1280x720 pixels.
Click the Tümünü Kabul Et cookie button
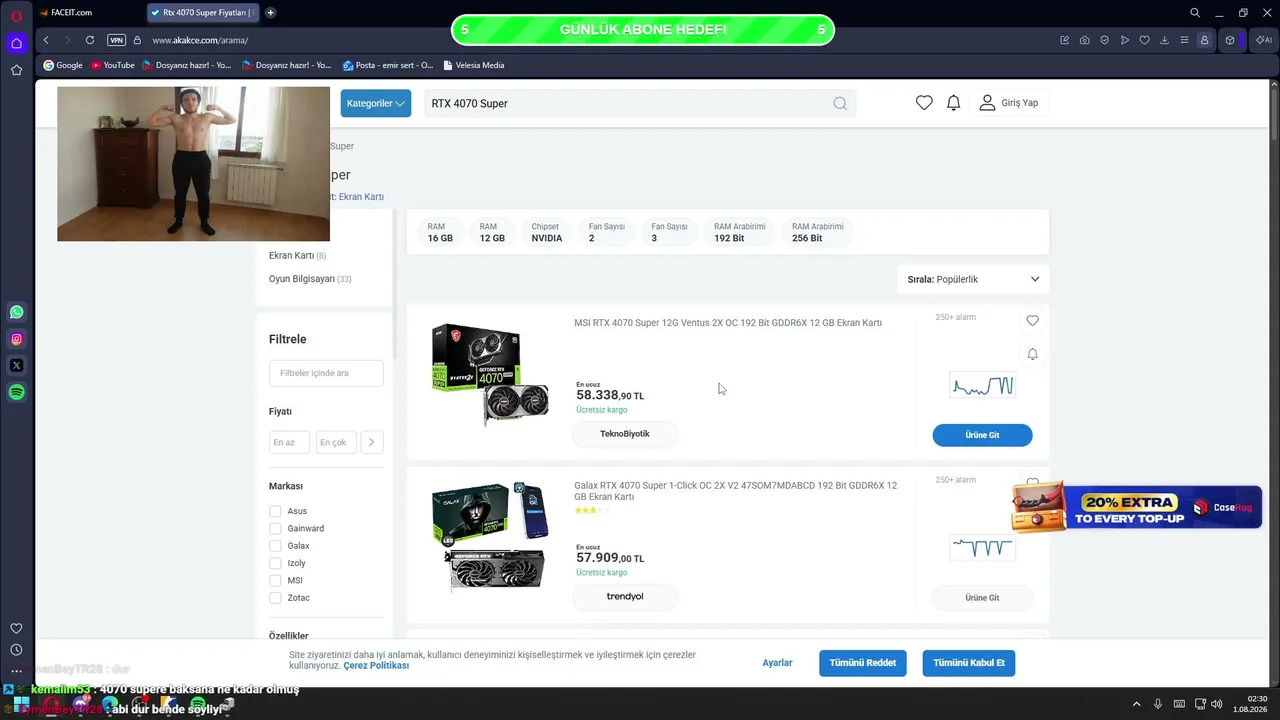969,663
